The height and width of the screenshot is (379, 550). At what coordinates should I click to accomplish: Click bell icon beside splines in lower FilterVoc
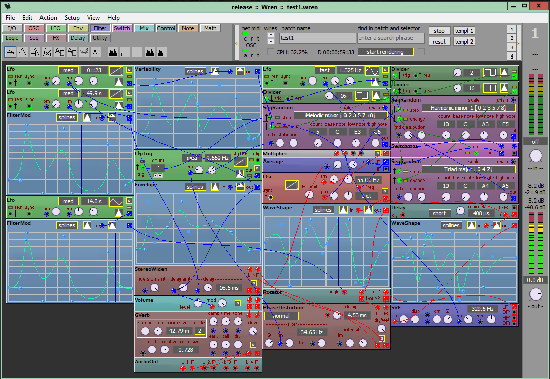tap(87, 225)
